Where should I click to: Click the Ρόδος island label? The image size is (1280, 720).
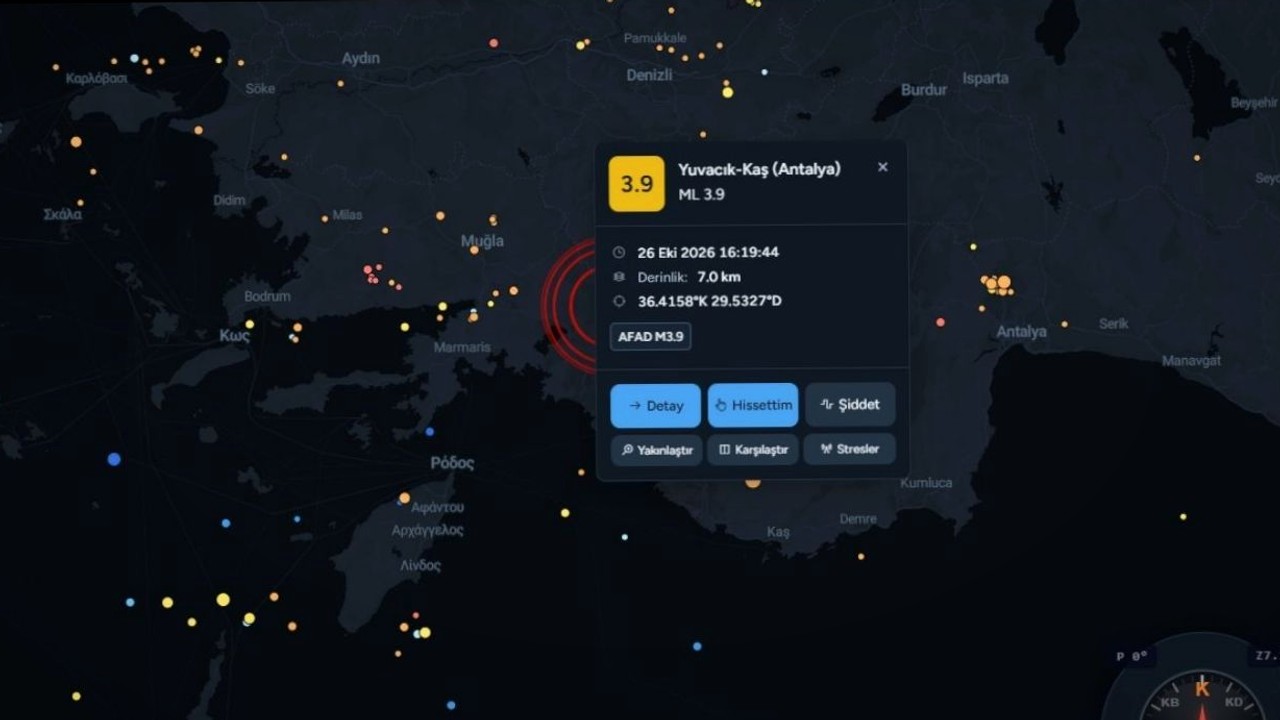452,463
